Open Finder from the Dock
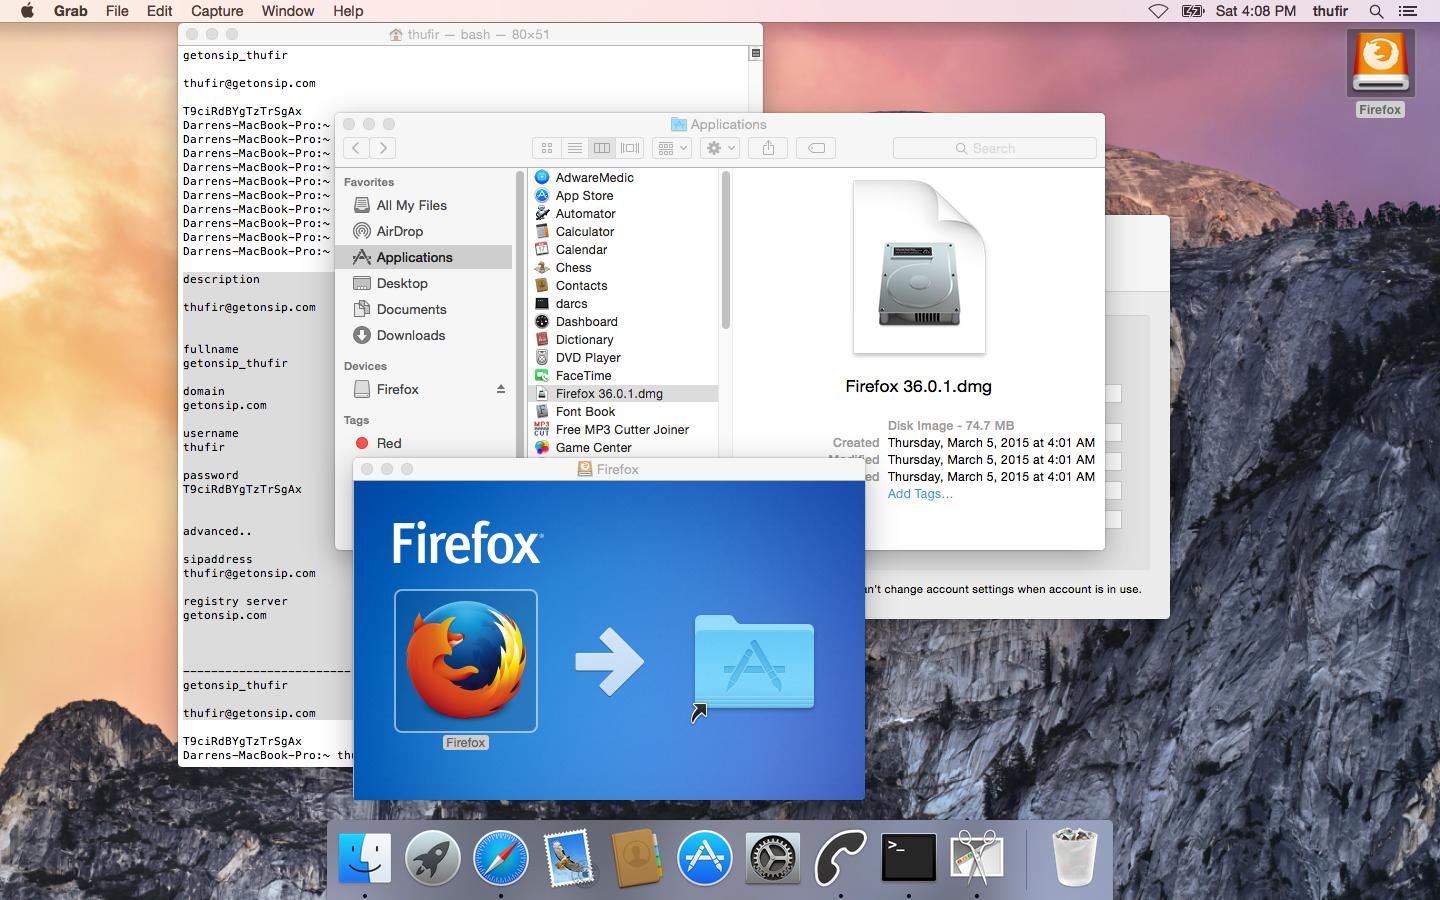1440x900 pixels. 365,858
